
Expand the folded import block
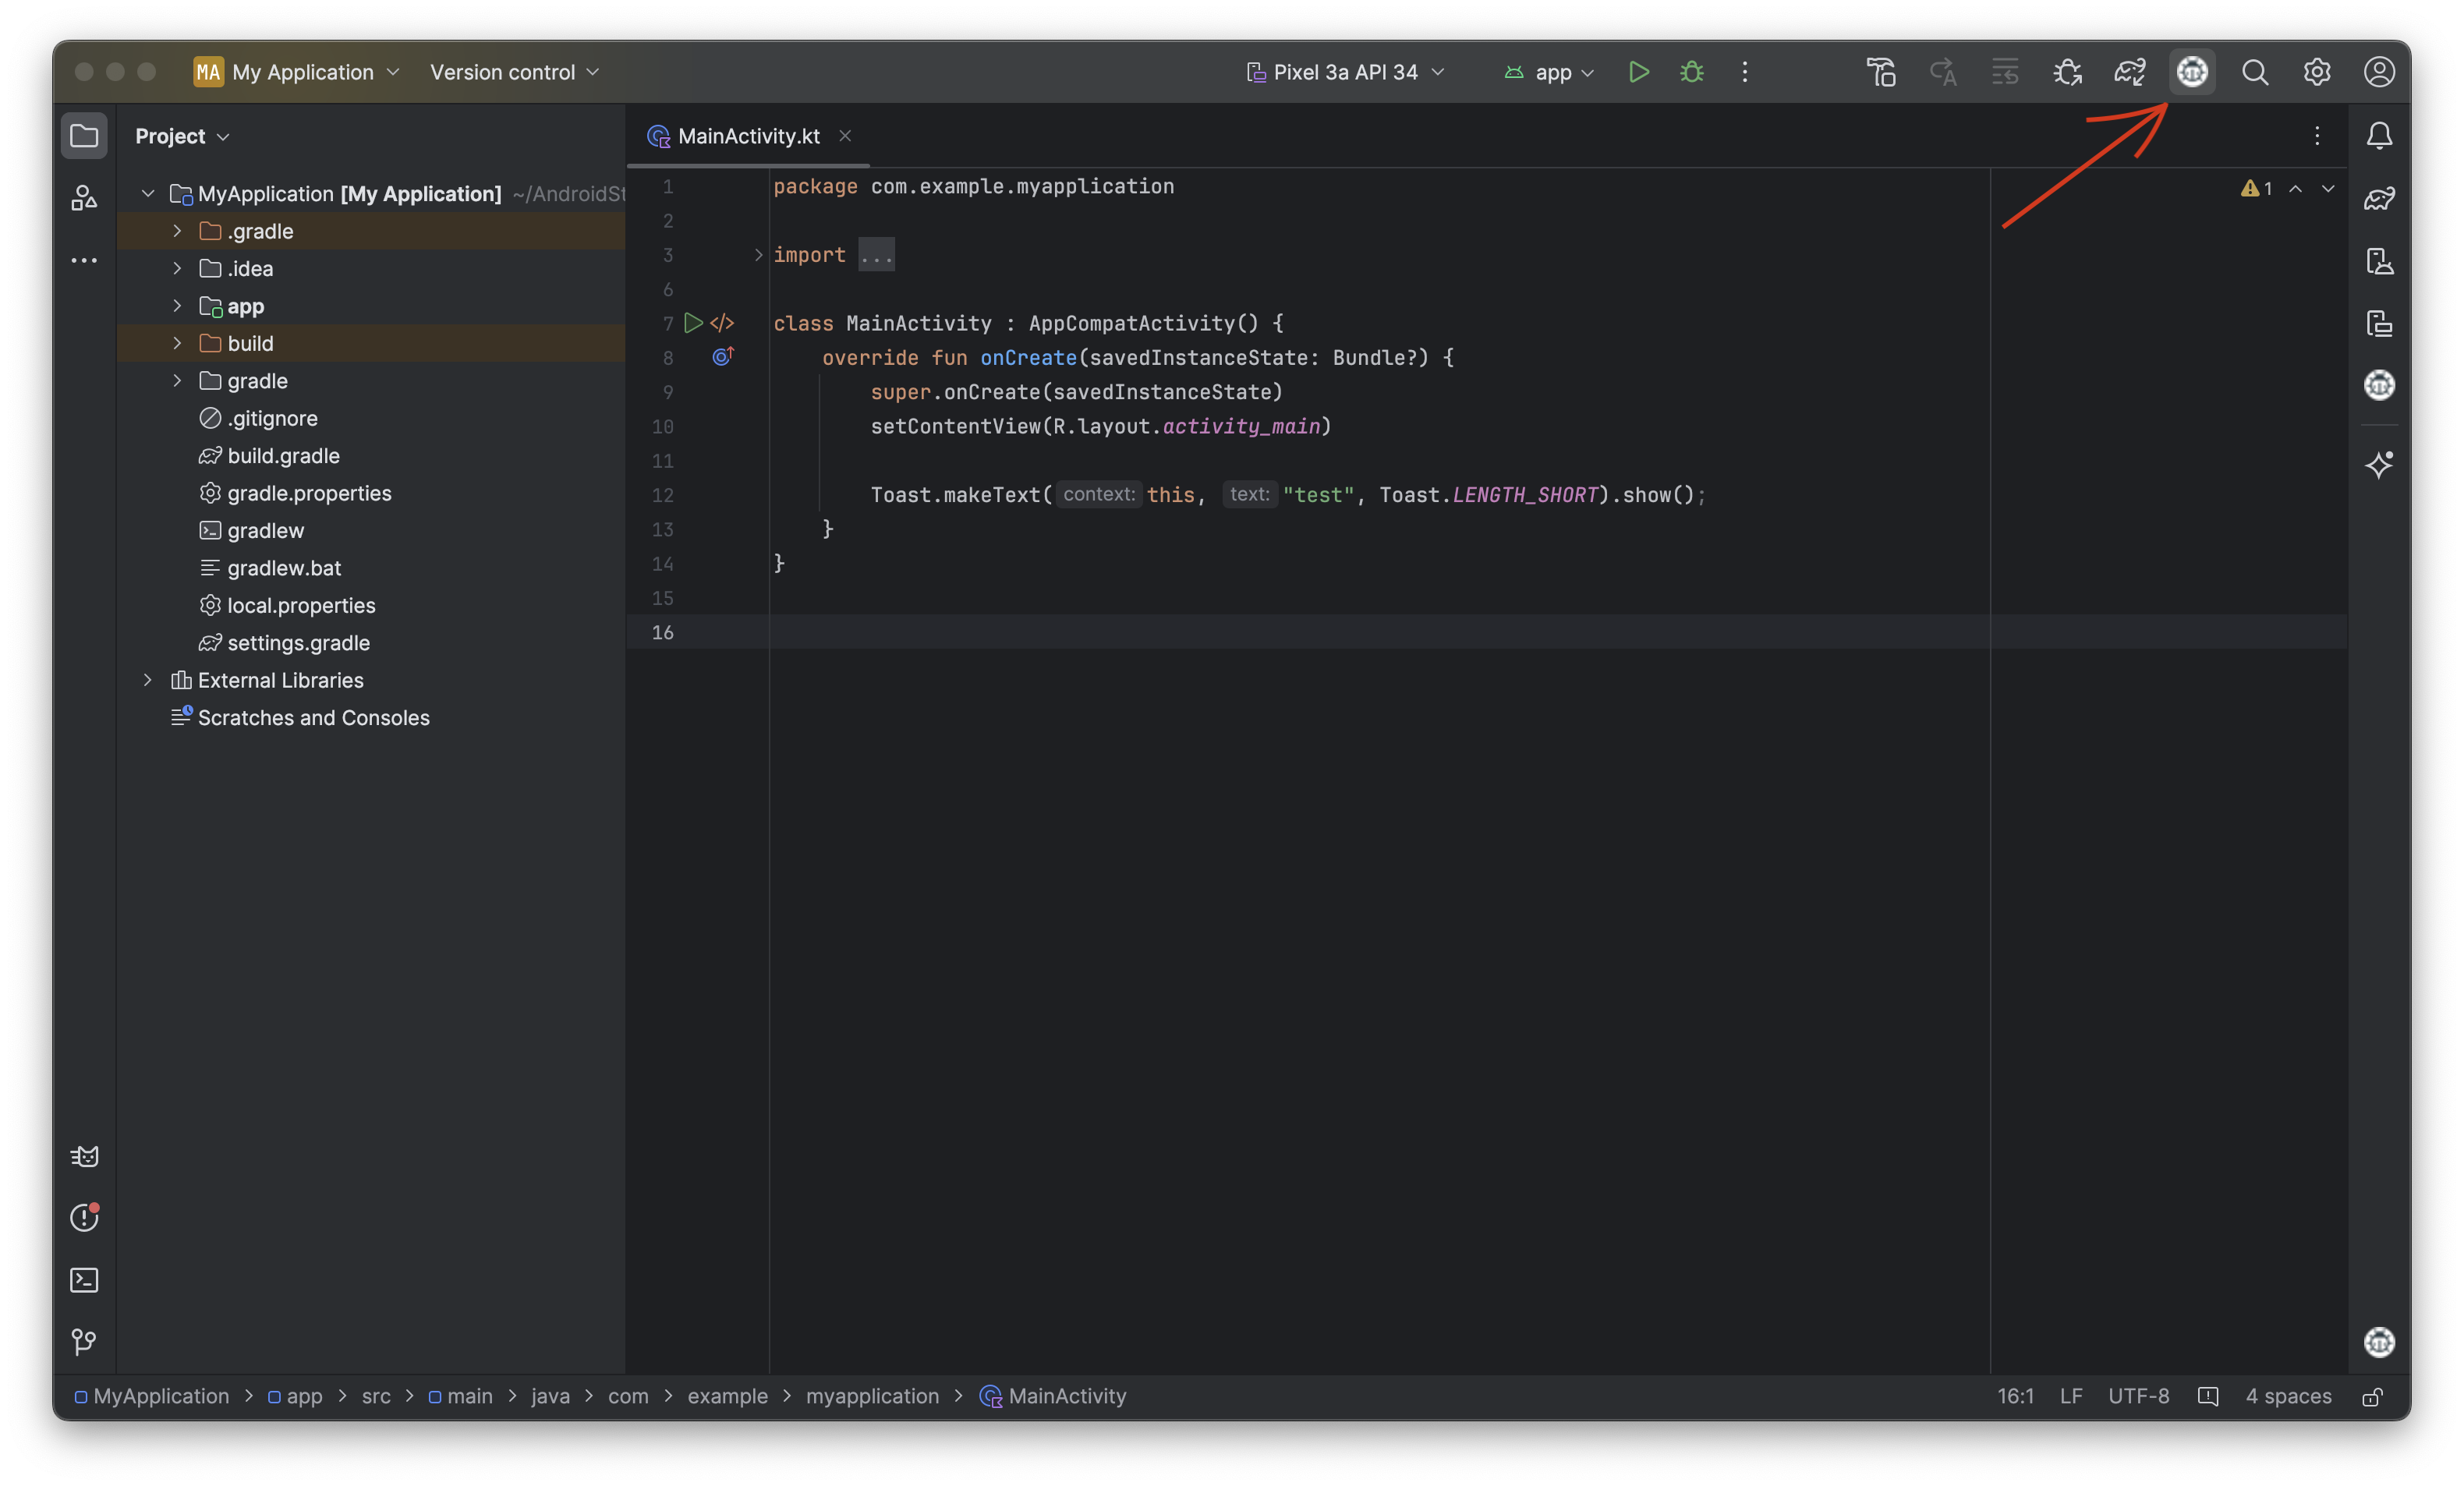click(x=758, y=255)
